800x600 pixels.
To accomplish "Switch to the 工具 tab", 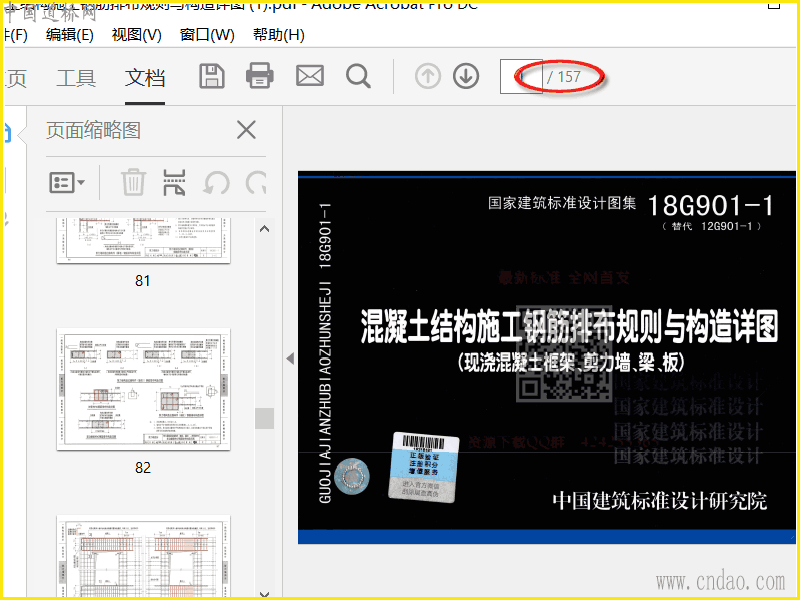I will pyautogui.click(x=76, y=78).
